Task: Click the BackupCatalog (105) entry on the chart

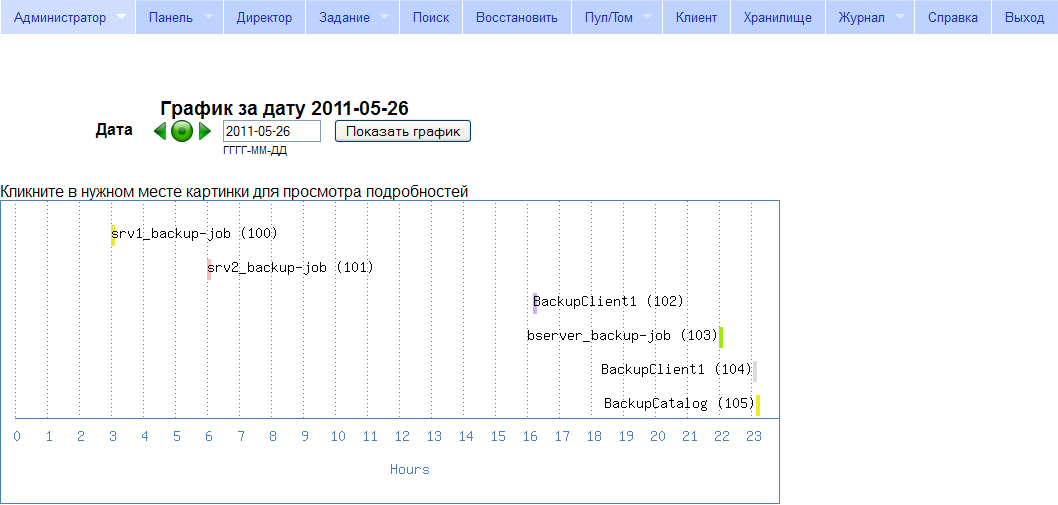Action: click(679, 404)
